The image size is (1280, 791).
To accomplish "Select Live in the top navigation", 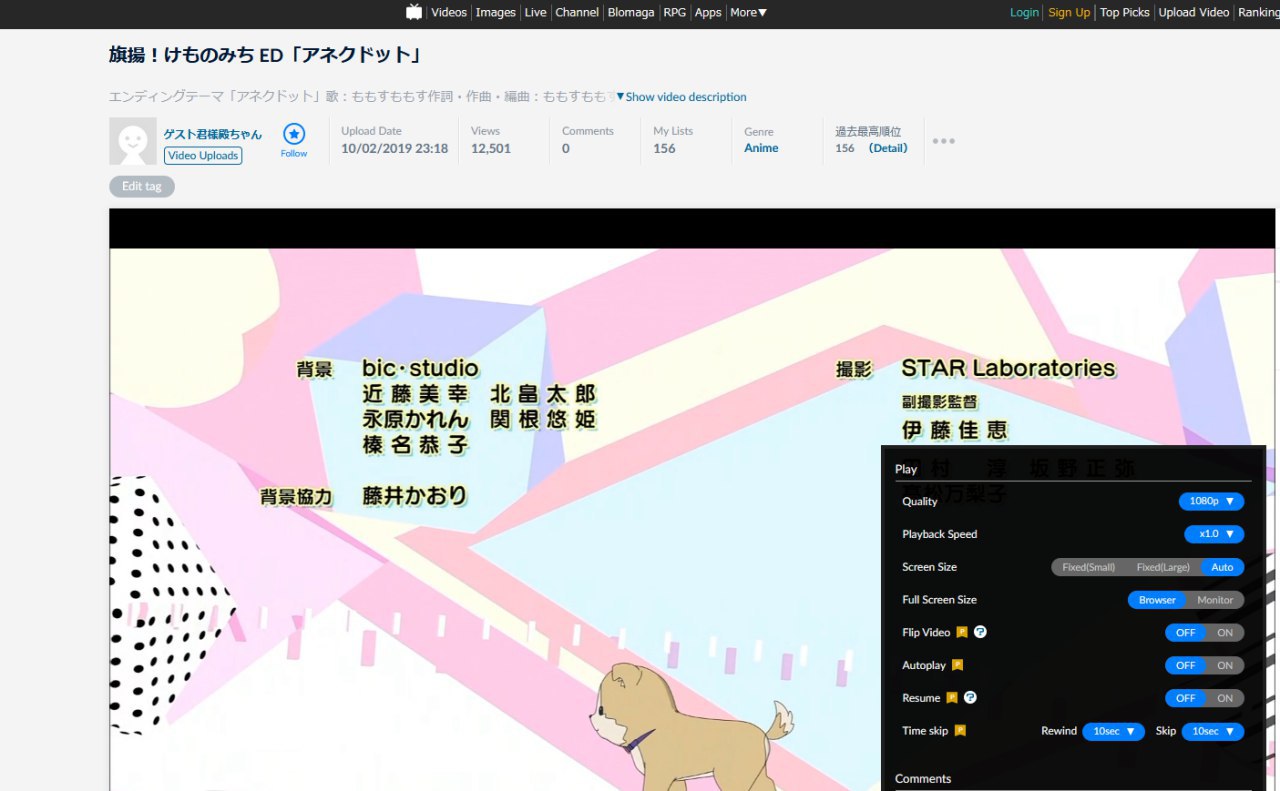I will tap(536, 12).
